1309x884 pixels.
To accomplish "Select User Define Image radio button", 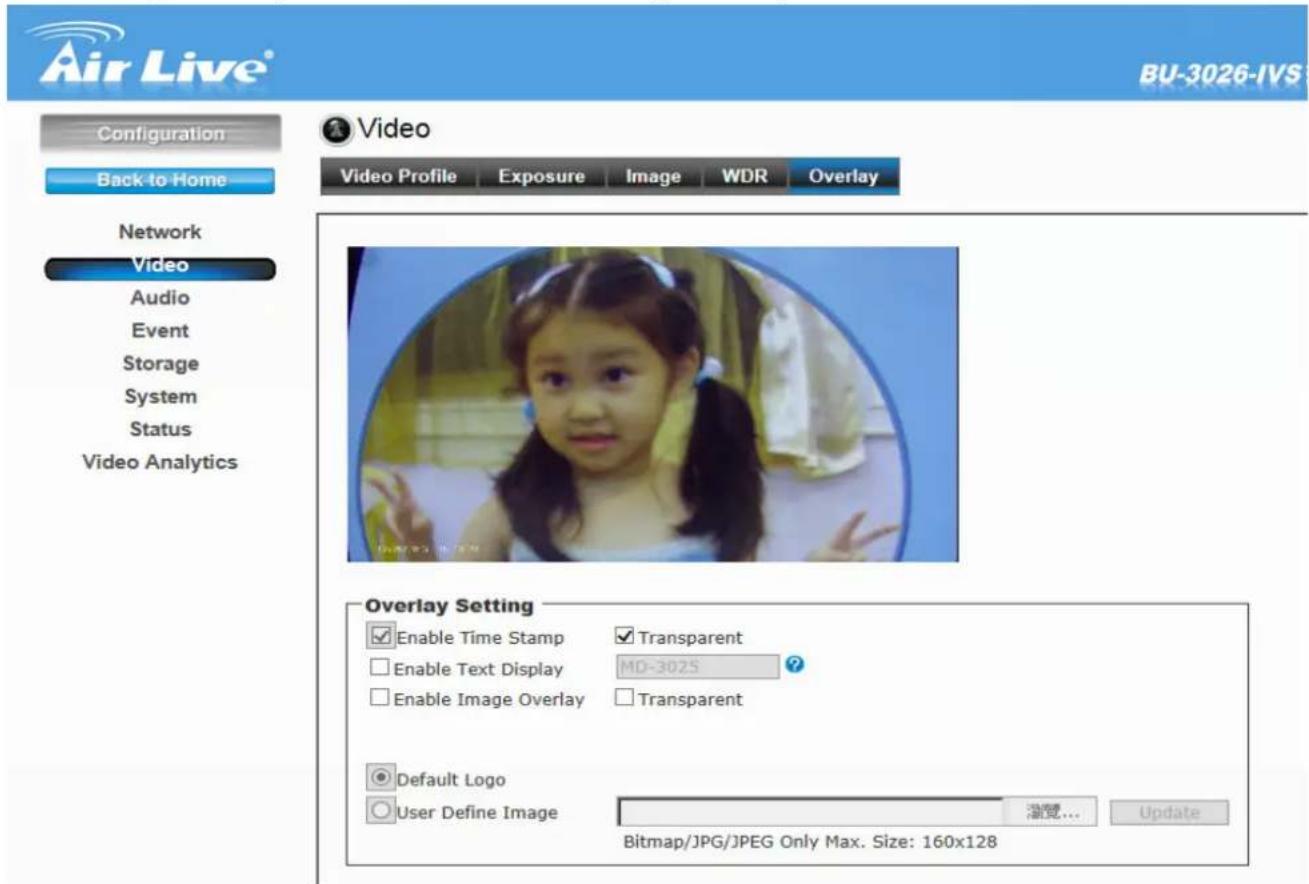I will tap(381, 811).
